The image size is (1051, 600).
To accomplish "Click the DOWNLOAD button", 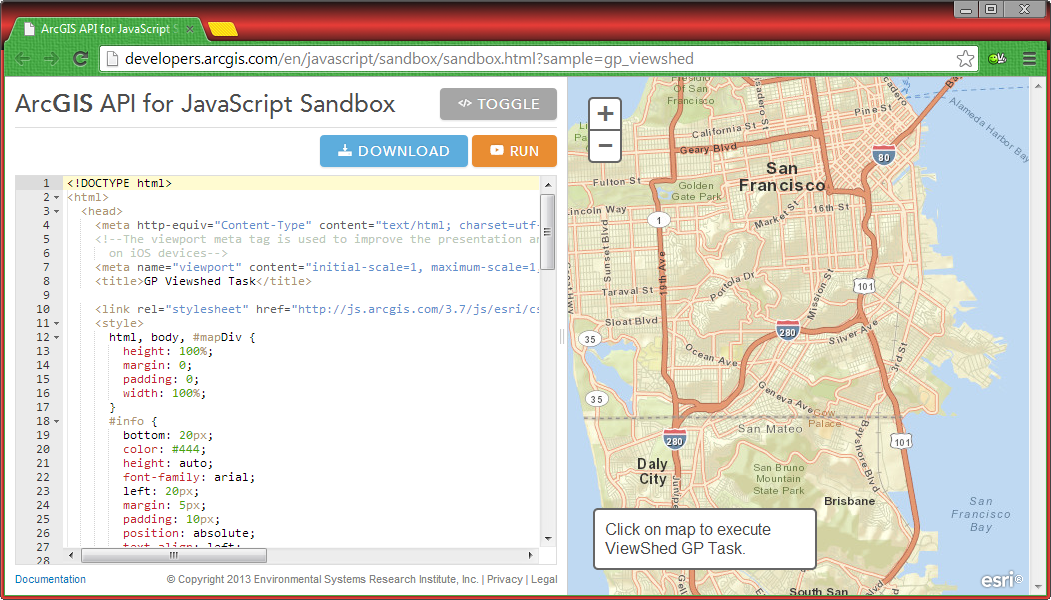I will [x=393, y=151].
